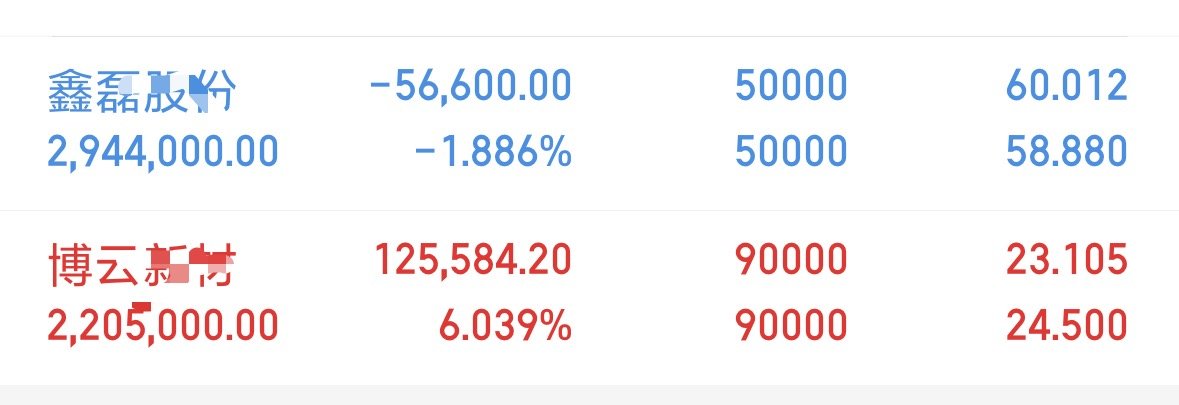Click the divider line above the 鑫磊股份 row
The width and height of the screenshot is (1179, 405).
click(x=590, y=36)
